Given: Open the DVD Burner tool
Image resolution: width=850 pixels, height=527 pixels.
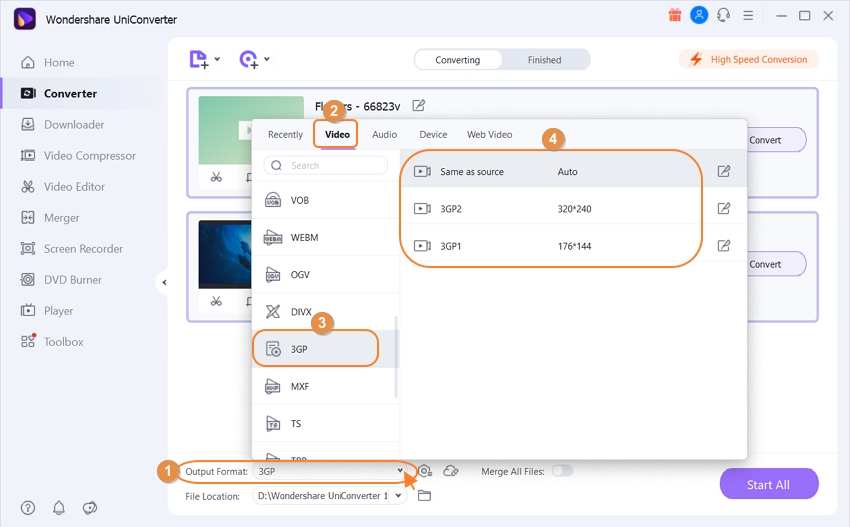Looking at the screenshot, I should (61, 280).
